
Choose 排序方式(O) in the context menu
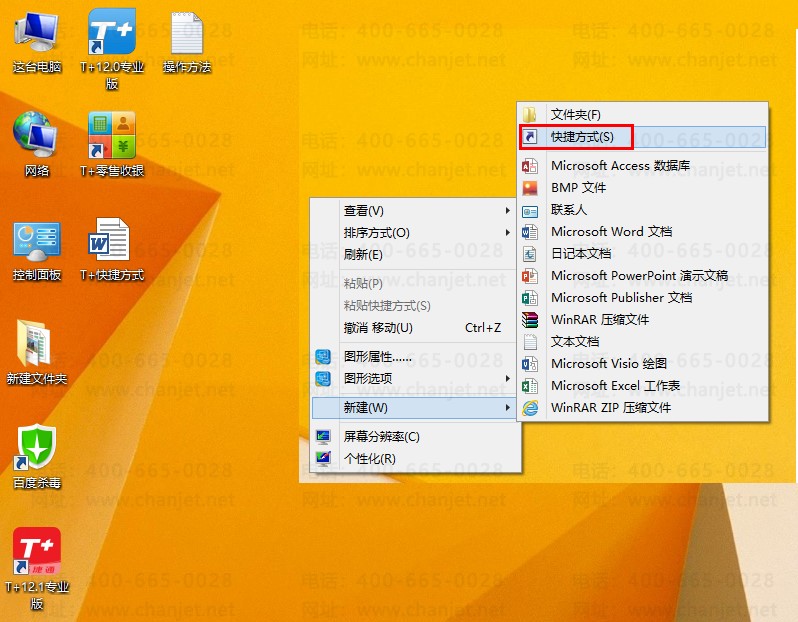pos(416,233)
